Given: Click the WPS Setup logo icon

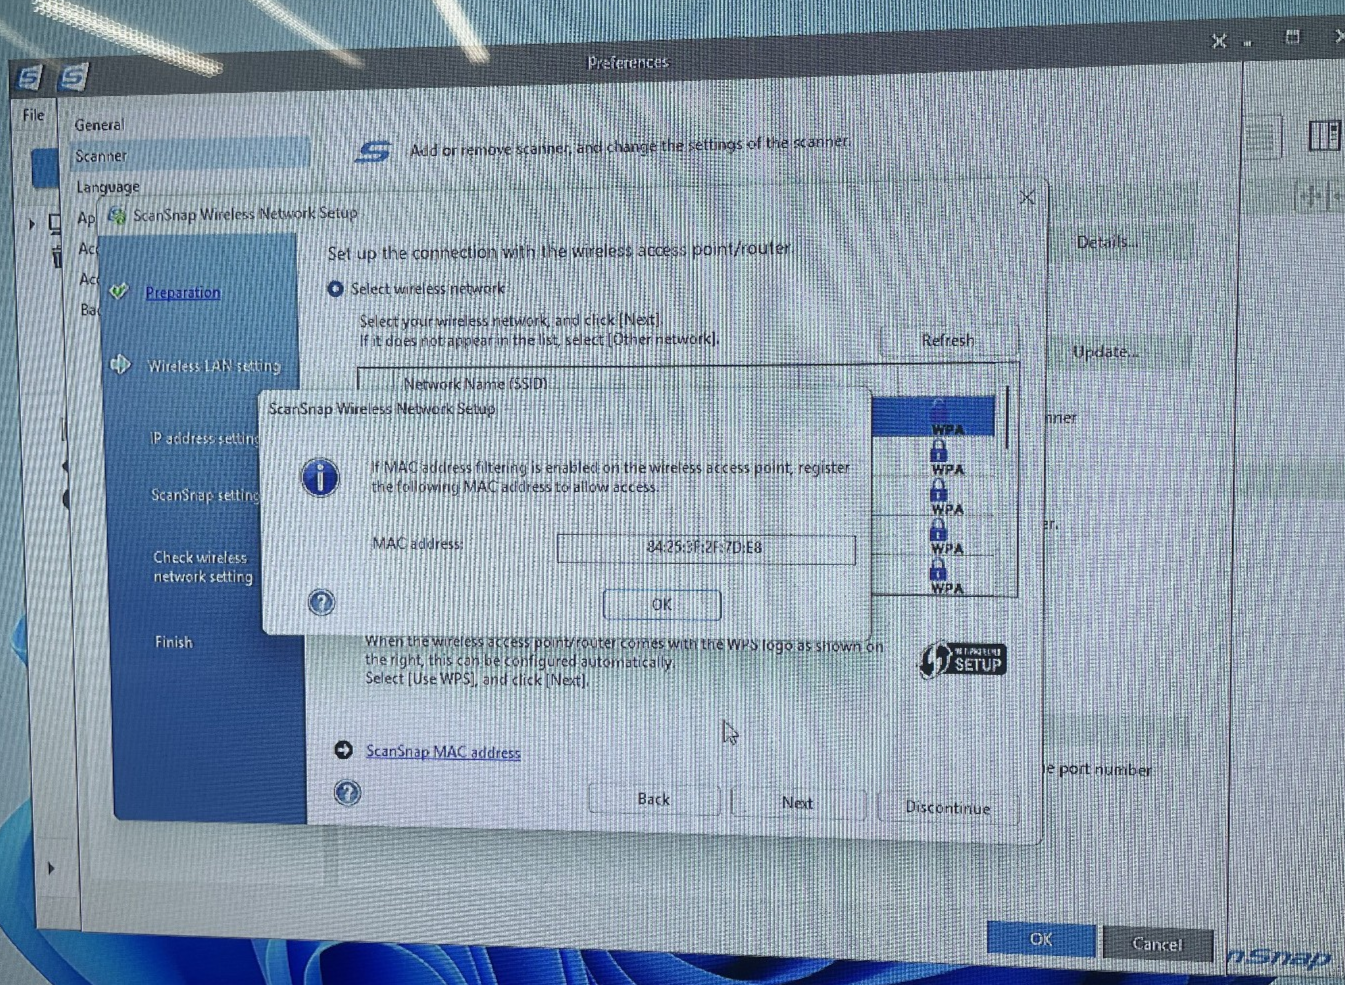Looking at the screenshot, I should 962,660.
